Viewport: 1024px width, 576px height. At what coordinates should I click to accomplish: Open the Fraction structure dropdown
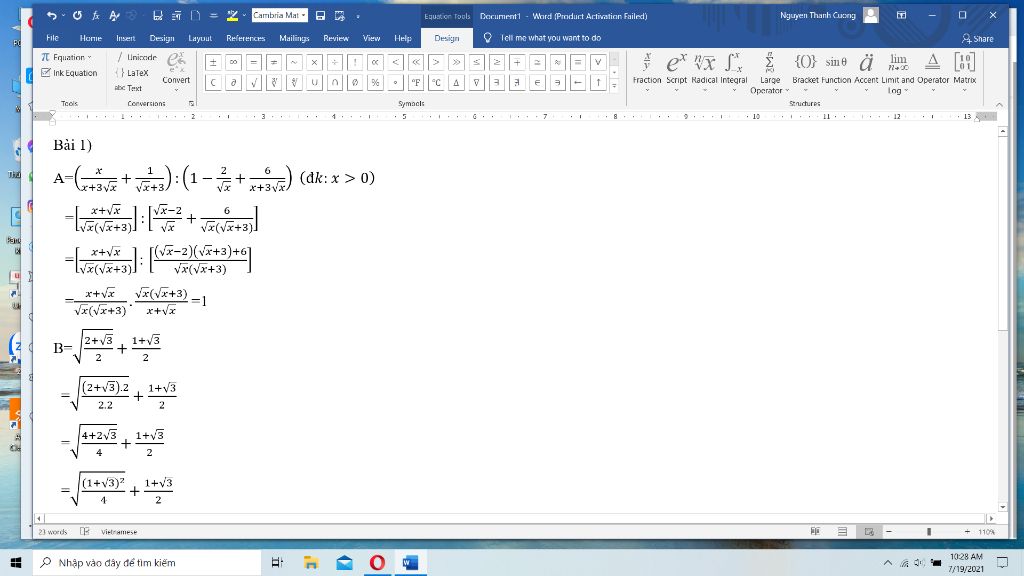click(647, 72)
